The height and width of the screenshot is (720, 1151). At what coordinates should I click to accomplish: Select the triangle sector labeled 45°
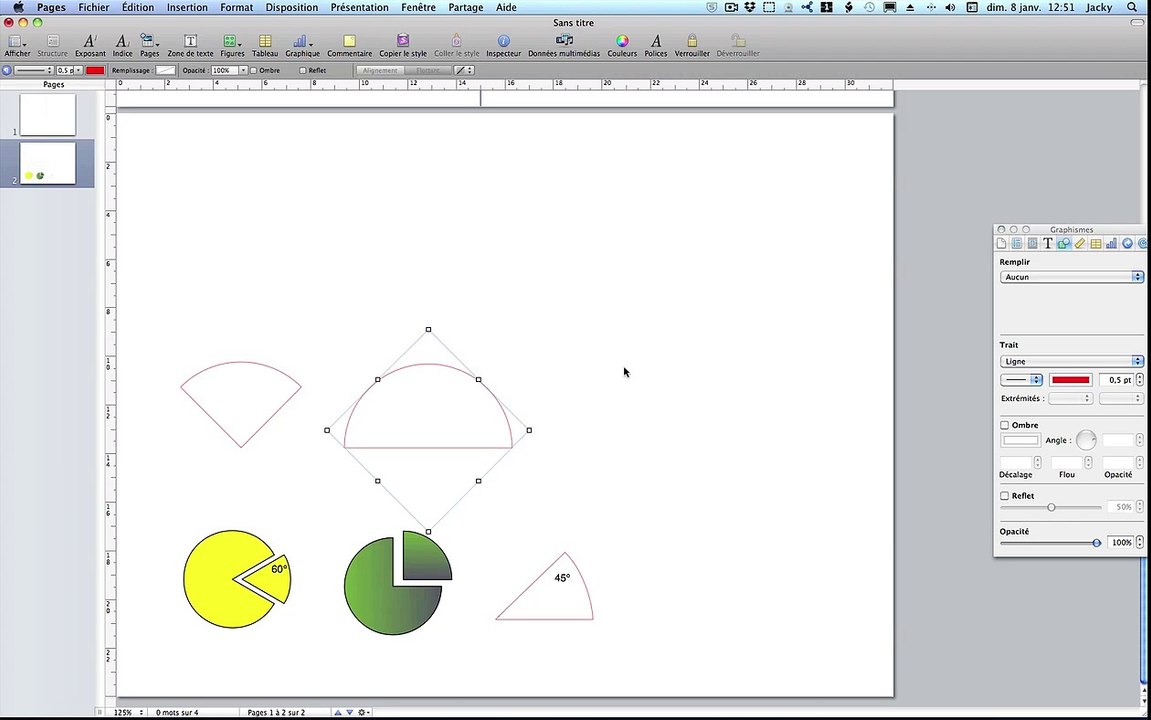click(x=545, y=586)
